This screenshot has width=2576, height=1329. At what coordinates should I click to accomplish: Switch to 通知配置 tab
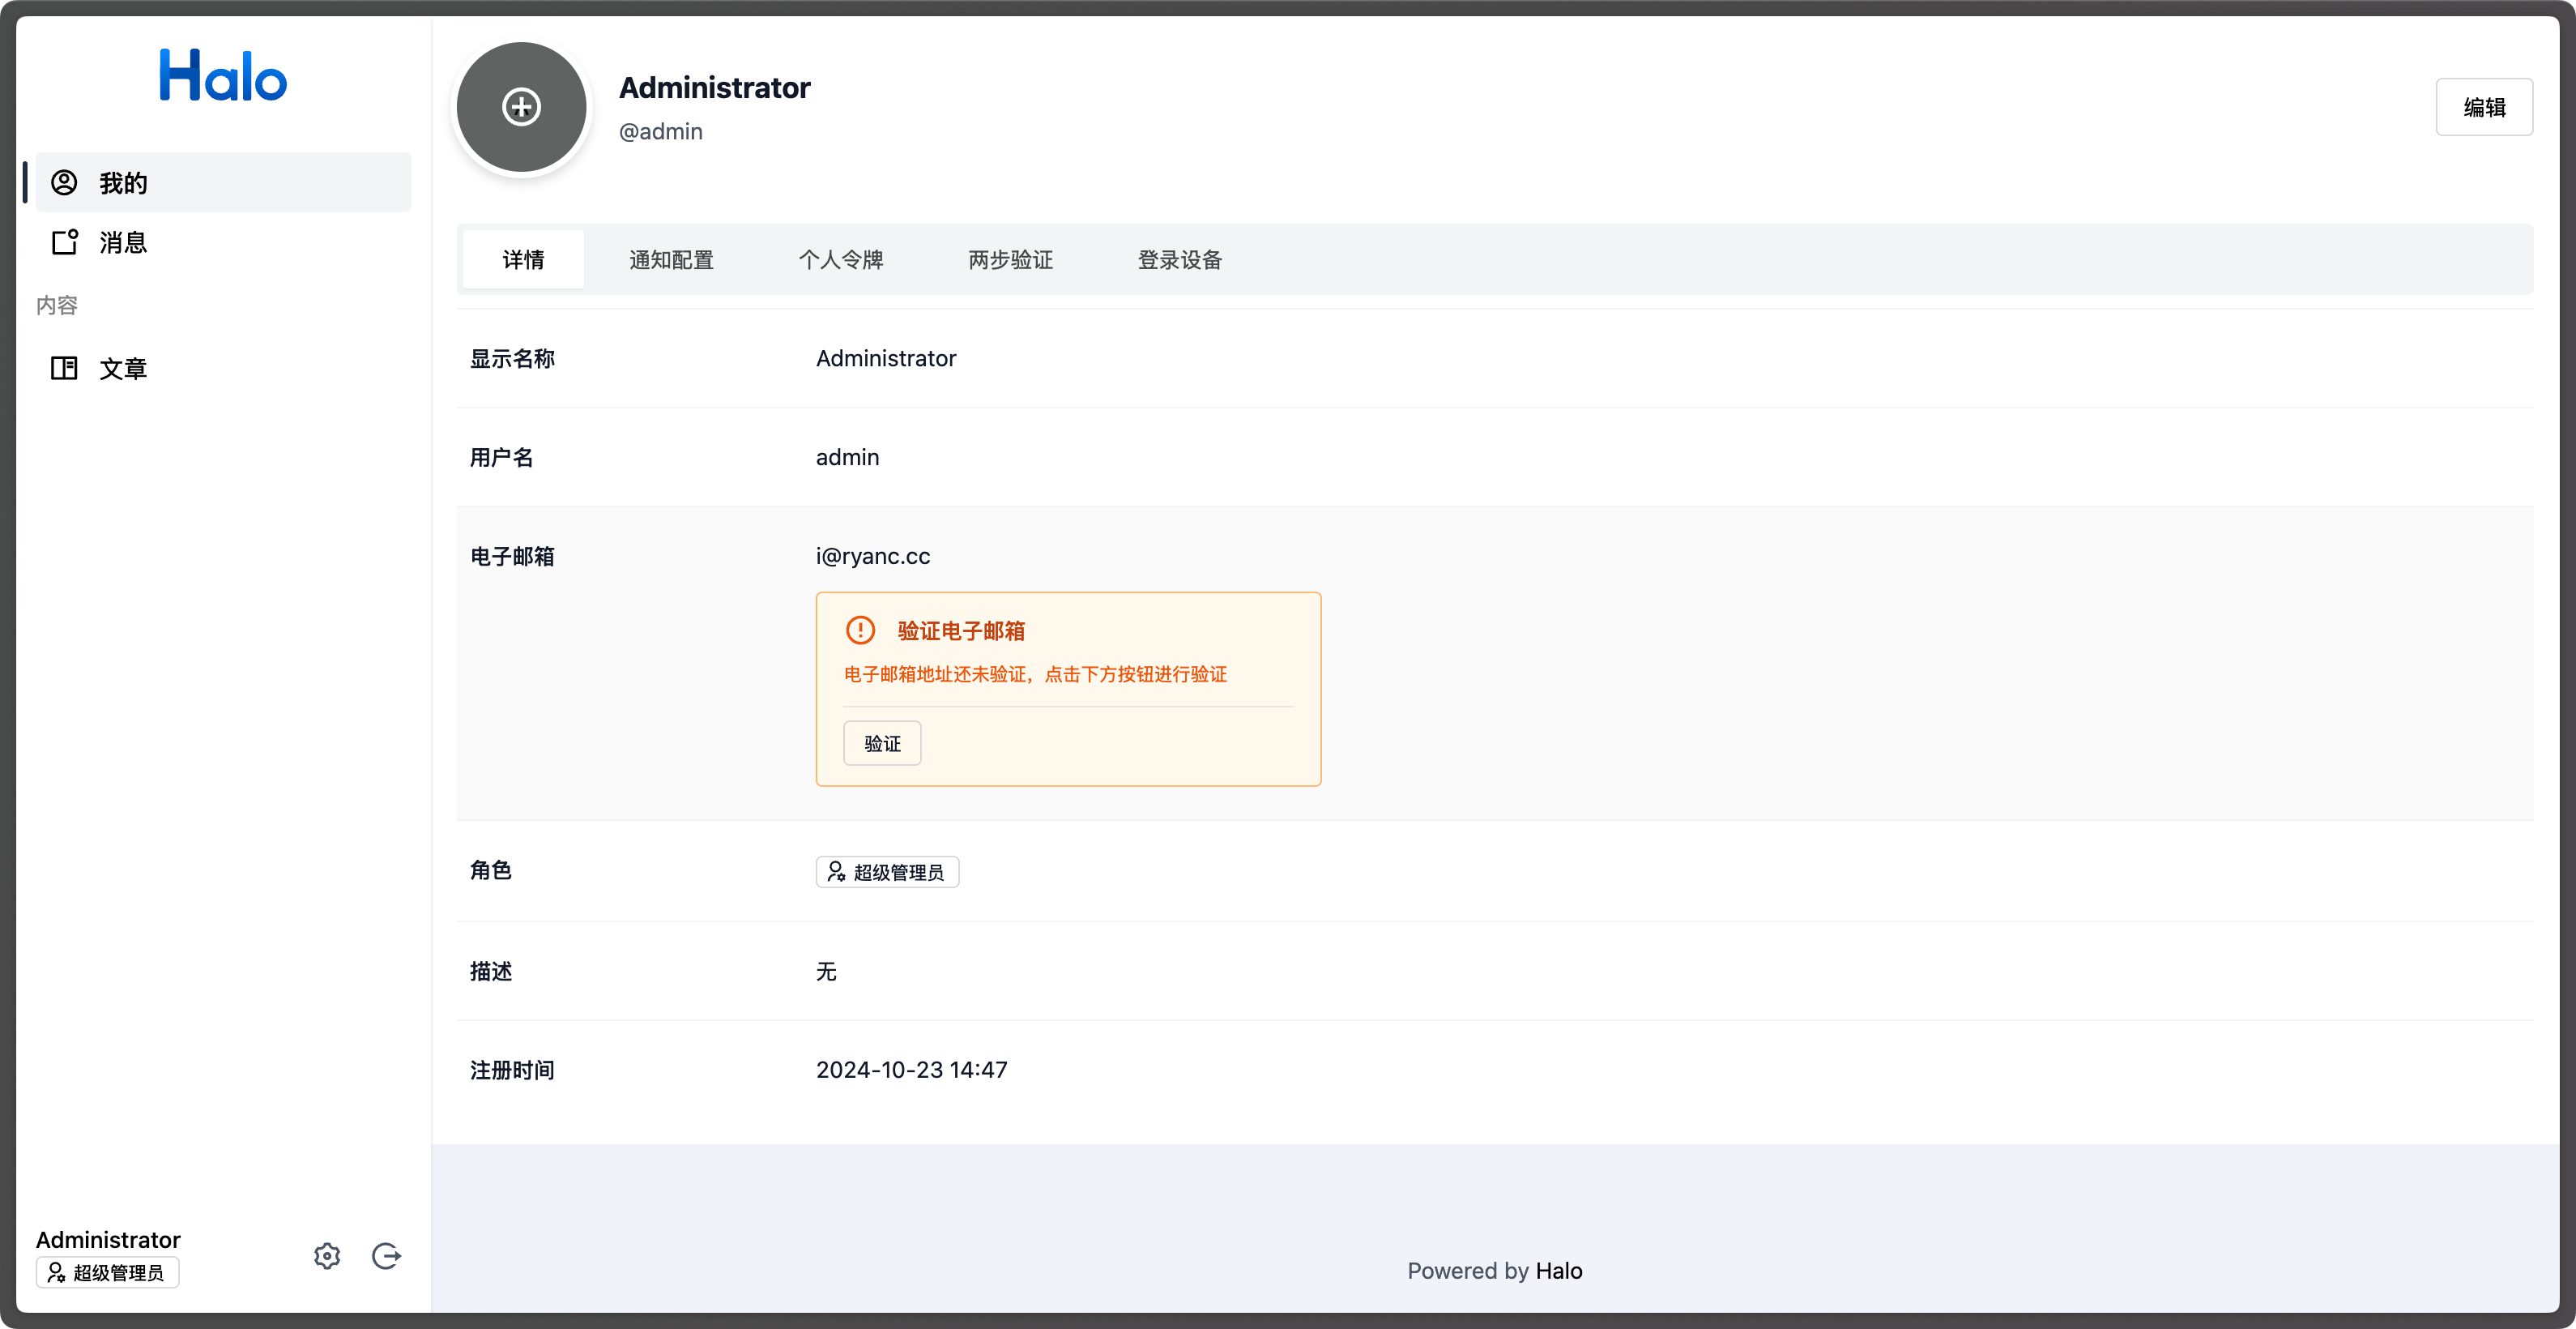click(671, 259)
